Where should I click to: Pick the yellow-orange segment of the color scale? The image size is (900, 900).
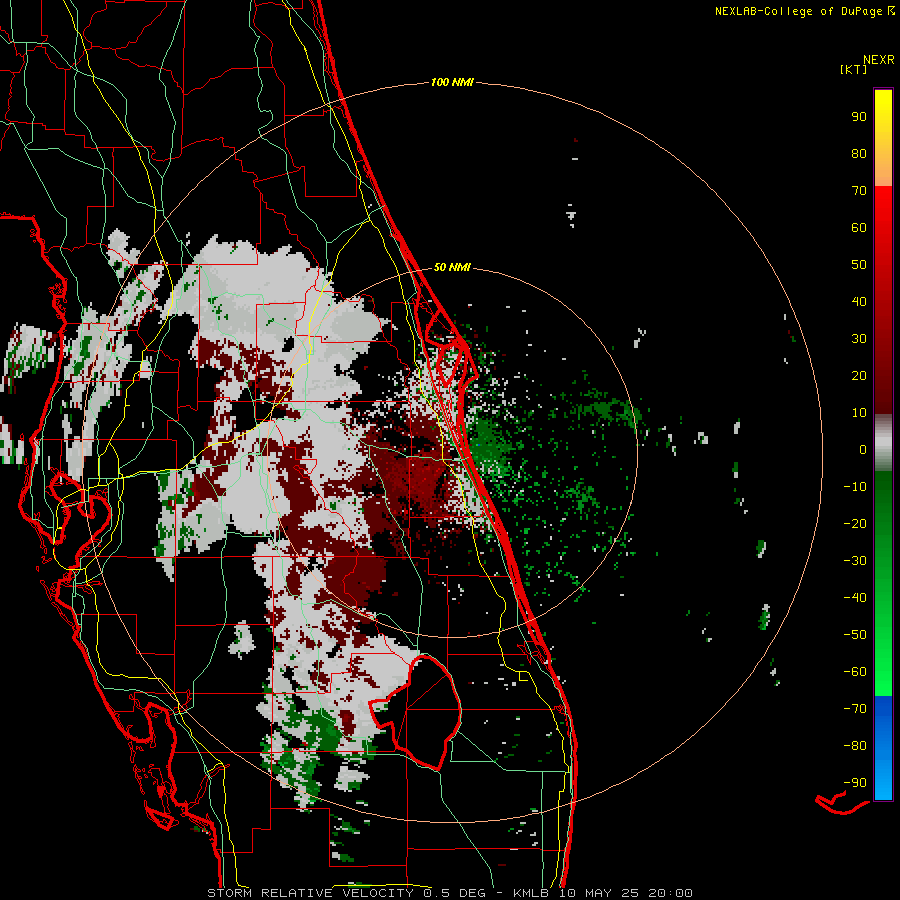click(883, 138)
